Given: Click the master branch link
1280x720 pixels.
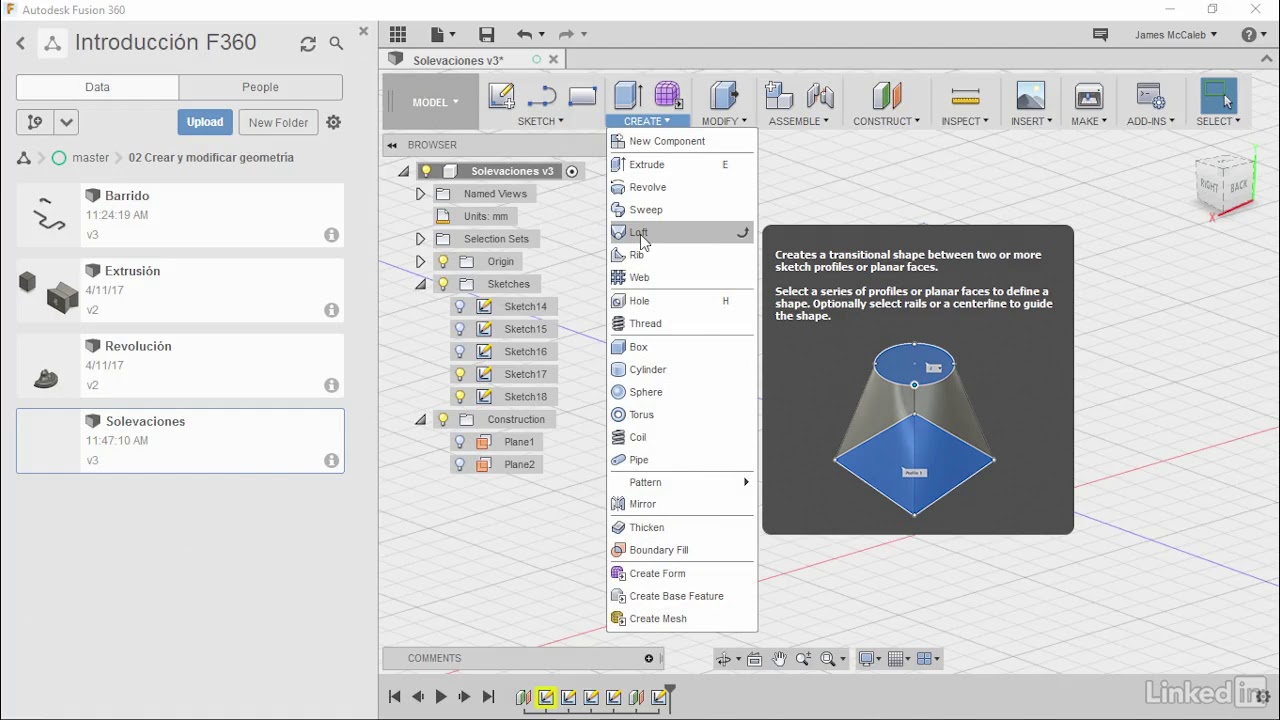Looking at the screenshot, I should pyautogui.click(x=90, y=158).
